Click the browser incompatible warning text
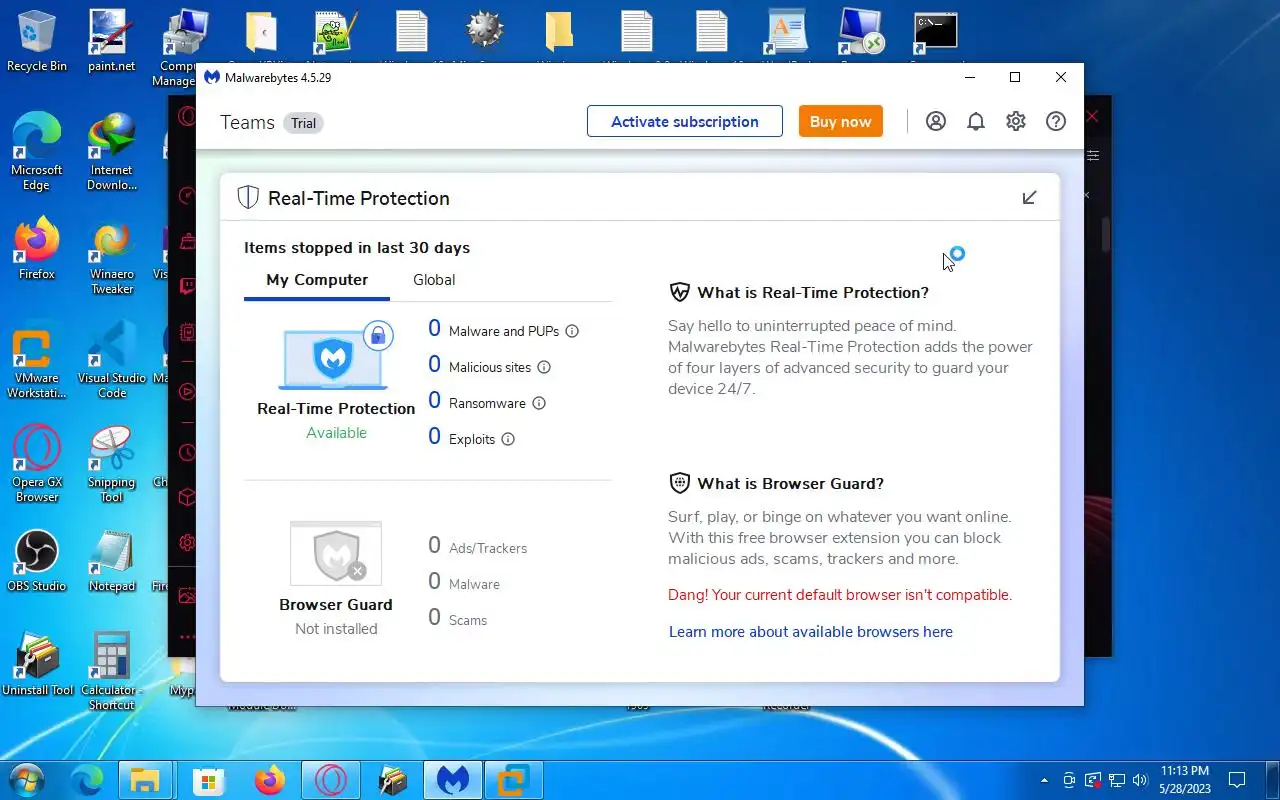Screen dimensions: 1280x800 pyautogui.click(x=840, y=595)
